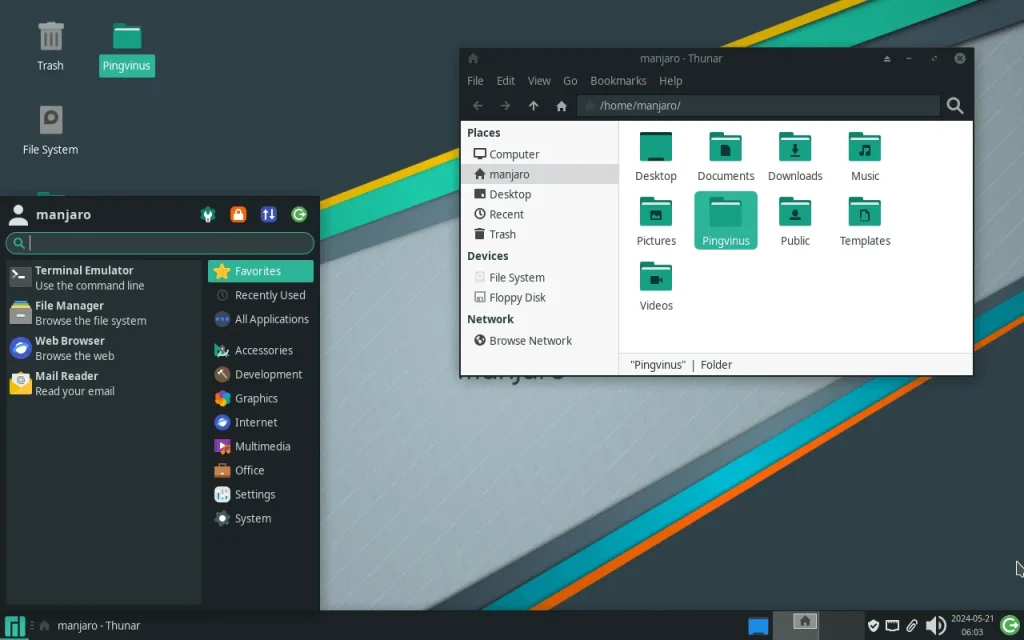This screenshot has width=1024, height=640.
Task: Open the System category
Action: 261,519
